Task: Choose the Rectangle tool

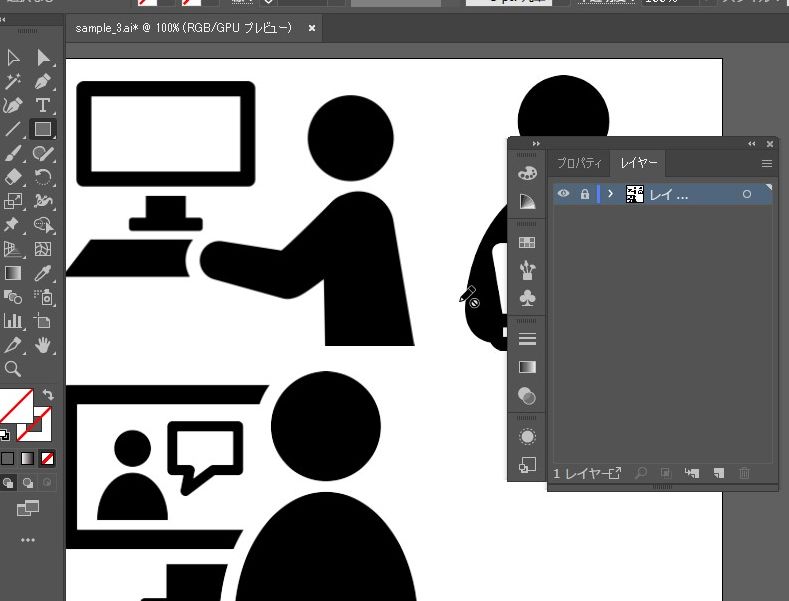Action: [43, 129]
